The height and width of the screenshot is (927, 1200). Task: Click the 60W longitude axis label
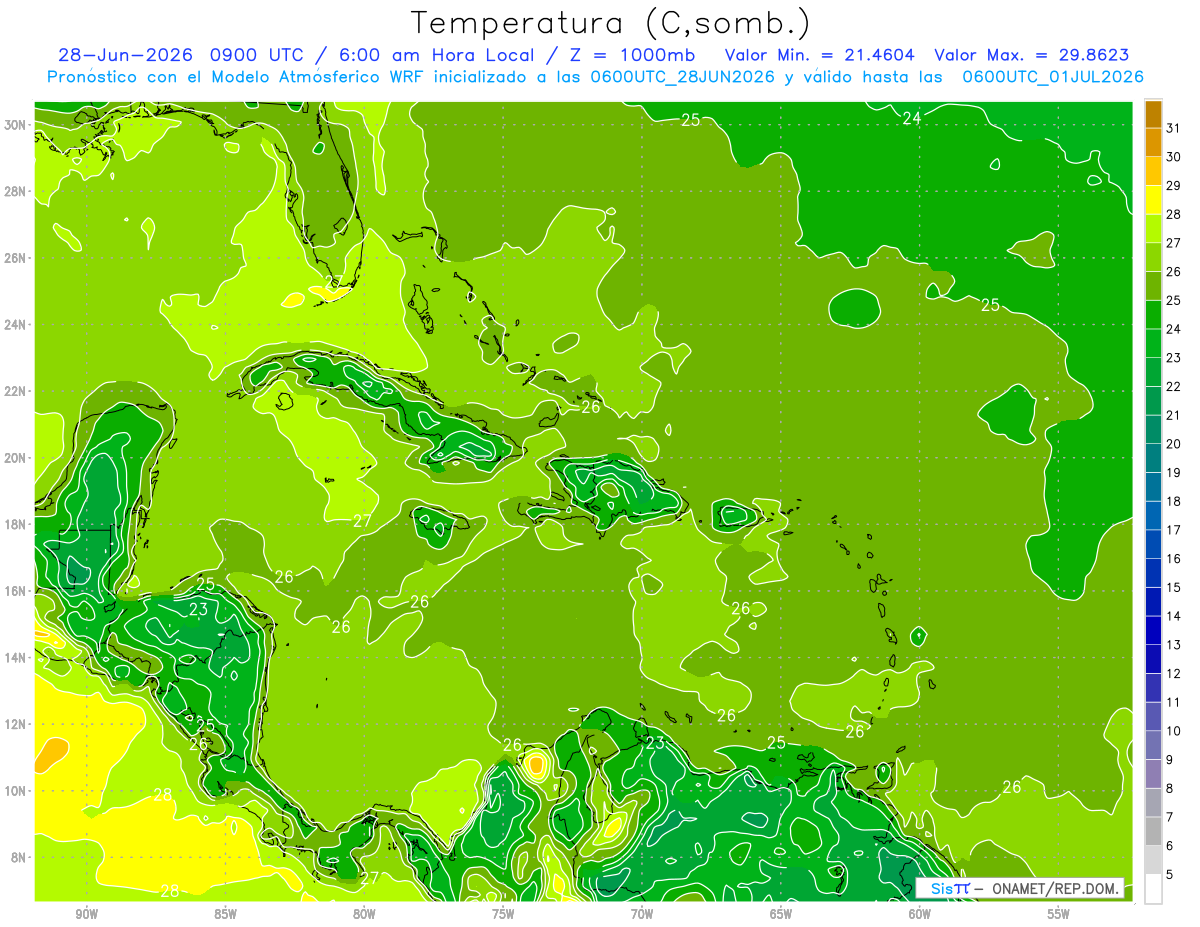pos(920,914)
